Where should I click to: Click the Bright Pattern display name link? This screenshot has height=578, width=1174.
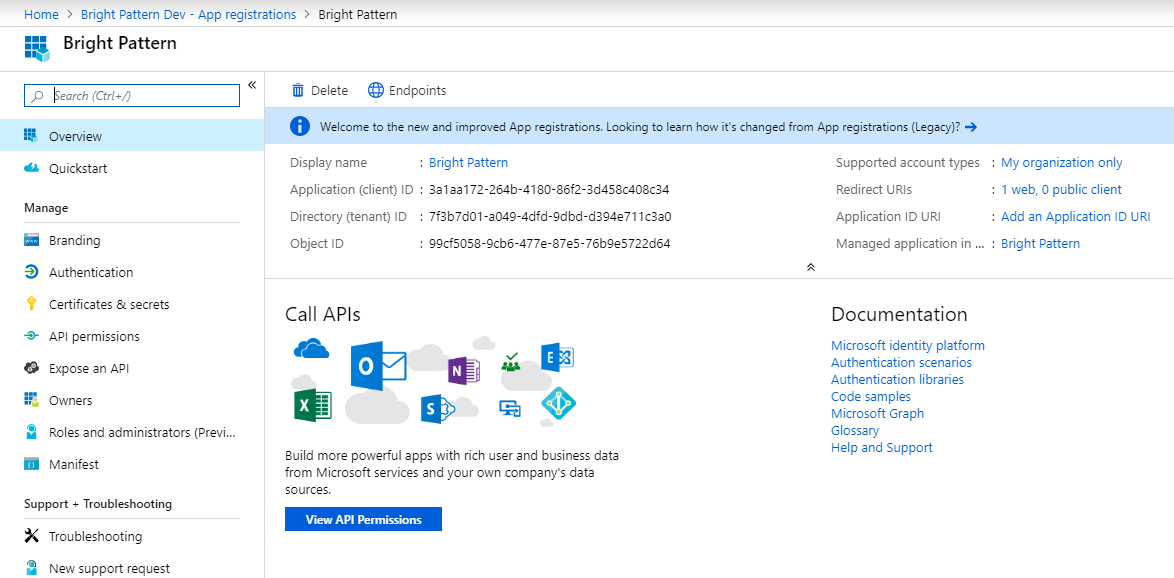[x=468, y=162]
